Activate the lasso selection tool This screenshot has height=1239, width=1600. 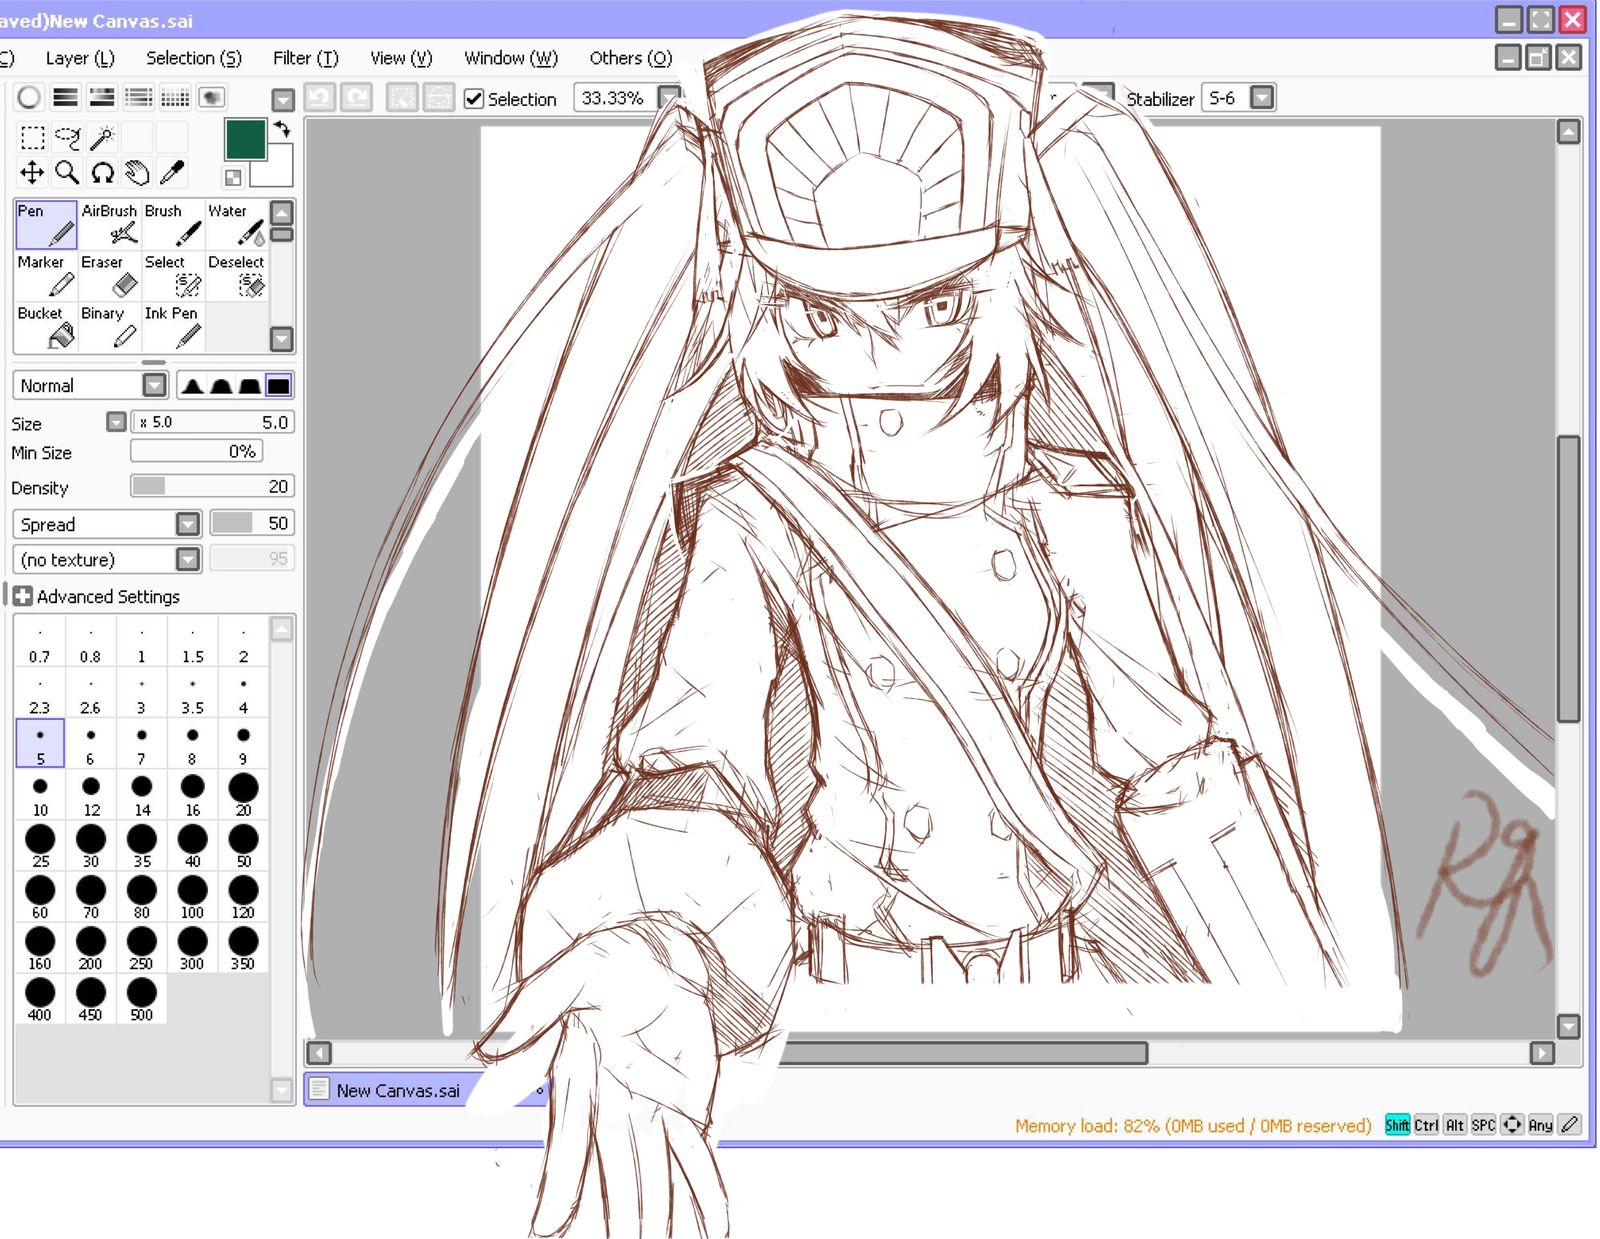click(68, 137)
